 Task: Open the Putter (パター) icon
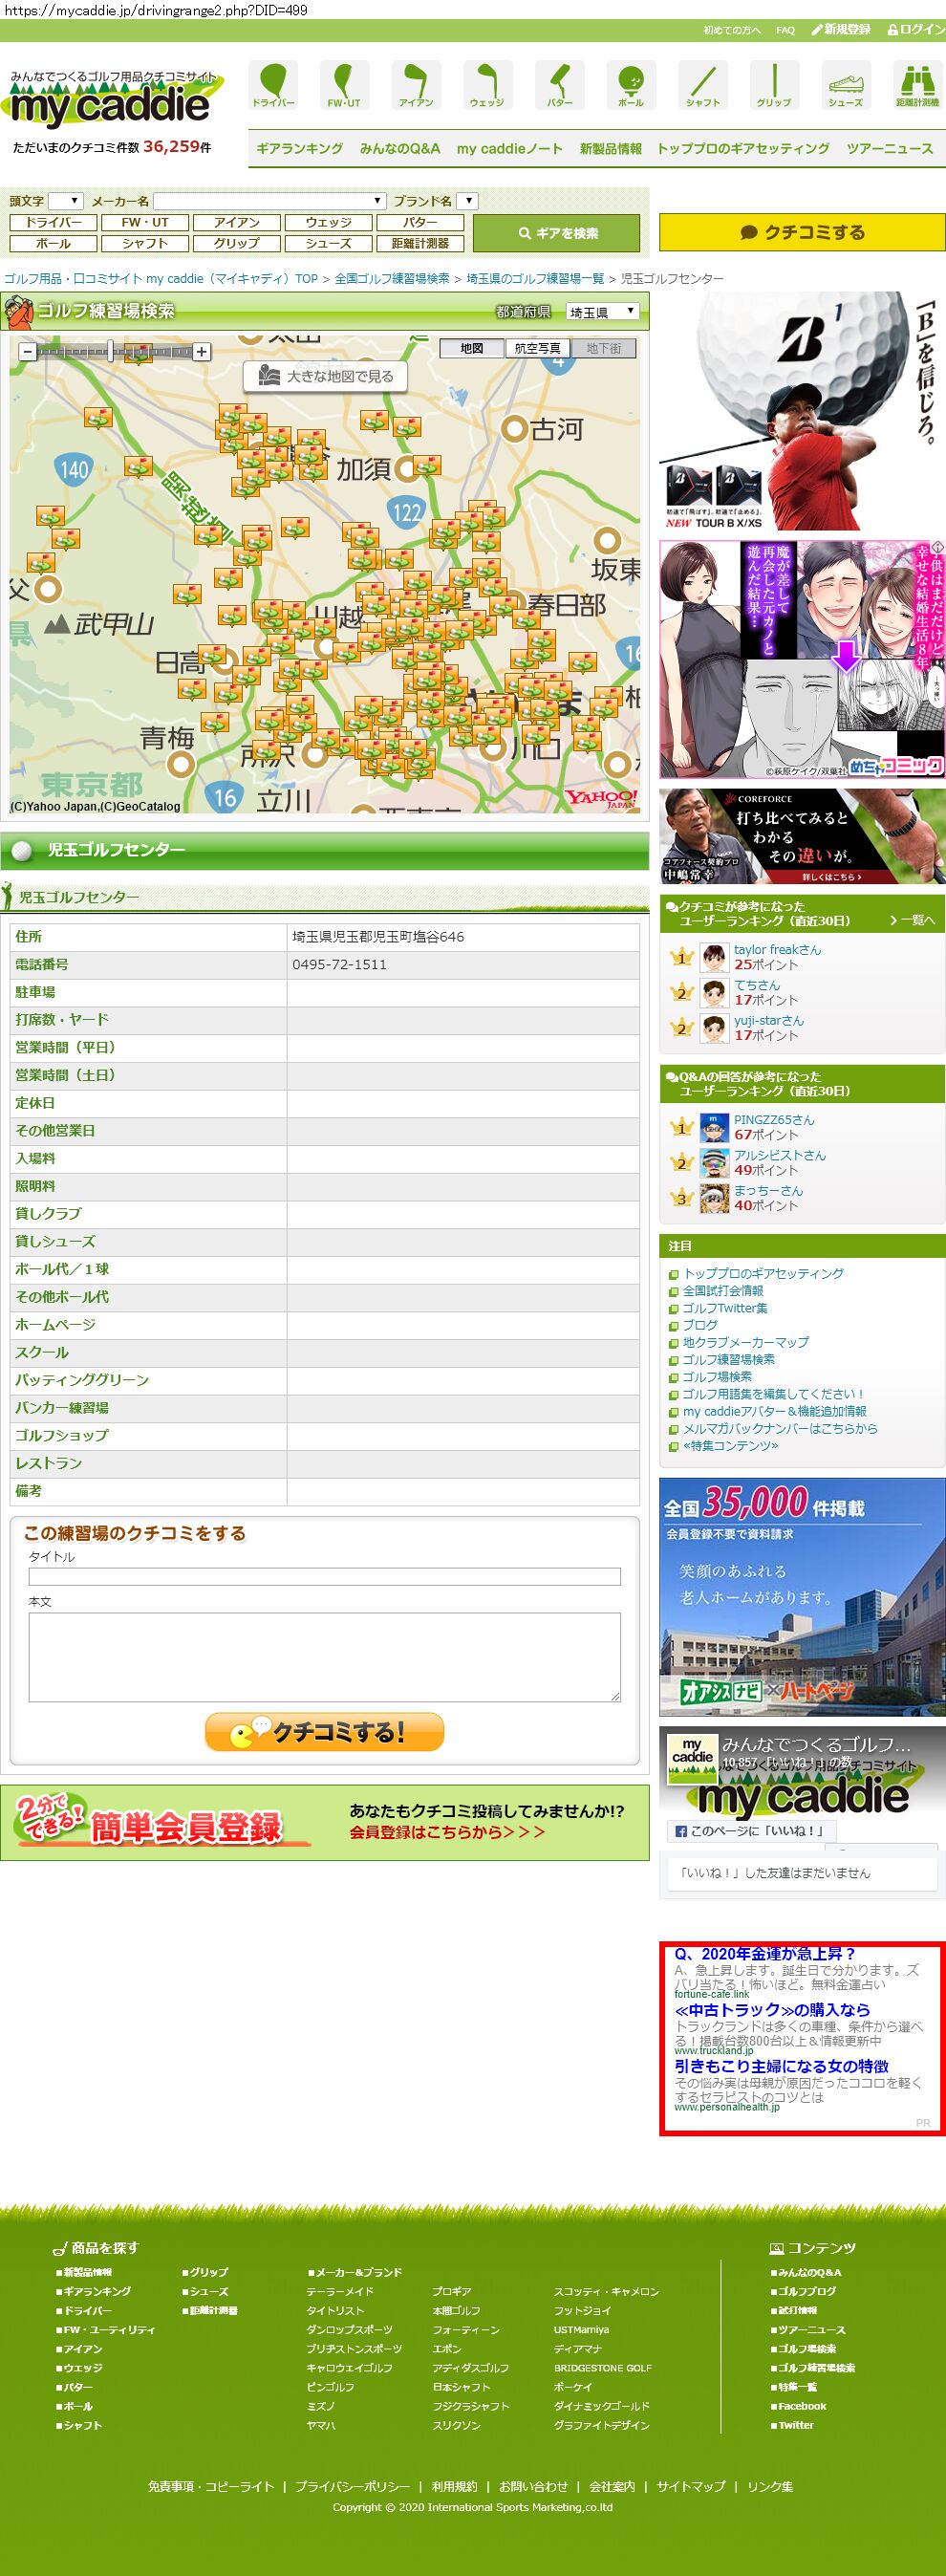pyautogui.click(x=559, y=84)
